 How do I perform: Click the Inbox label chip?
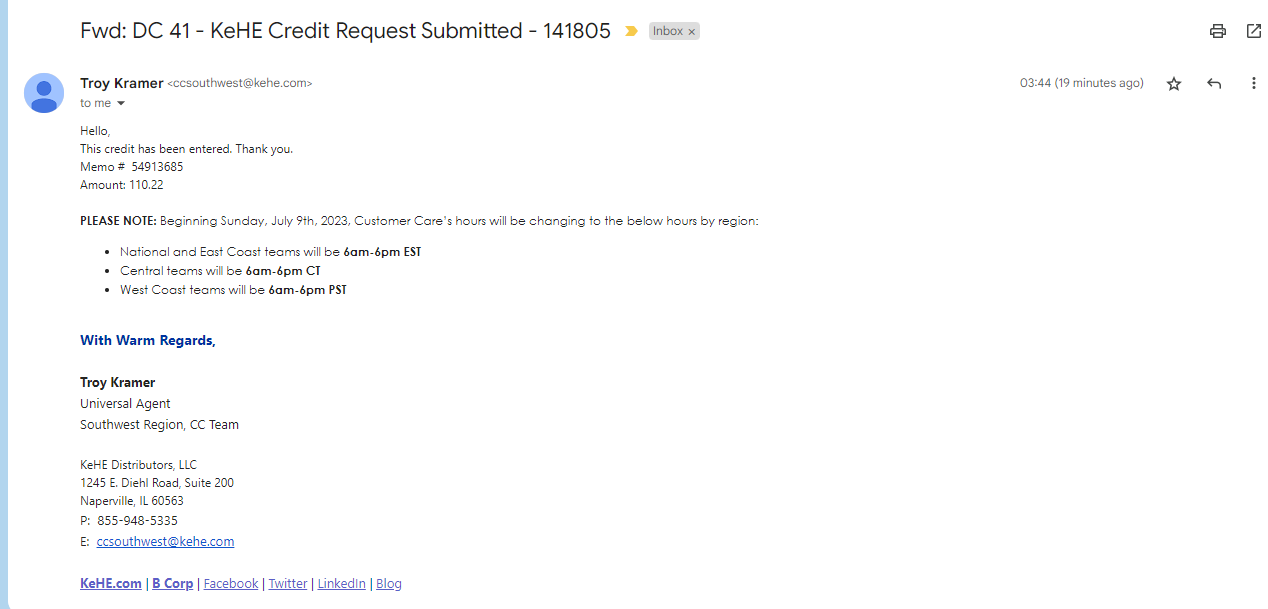tap(668, 31)
